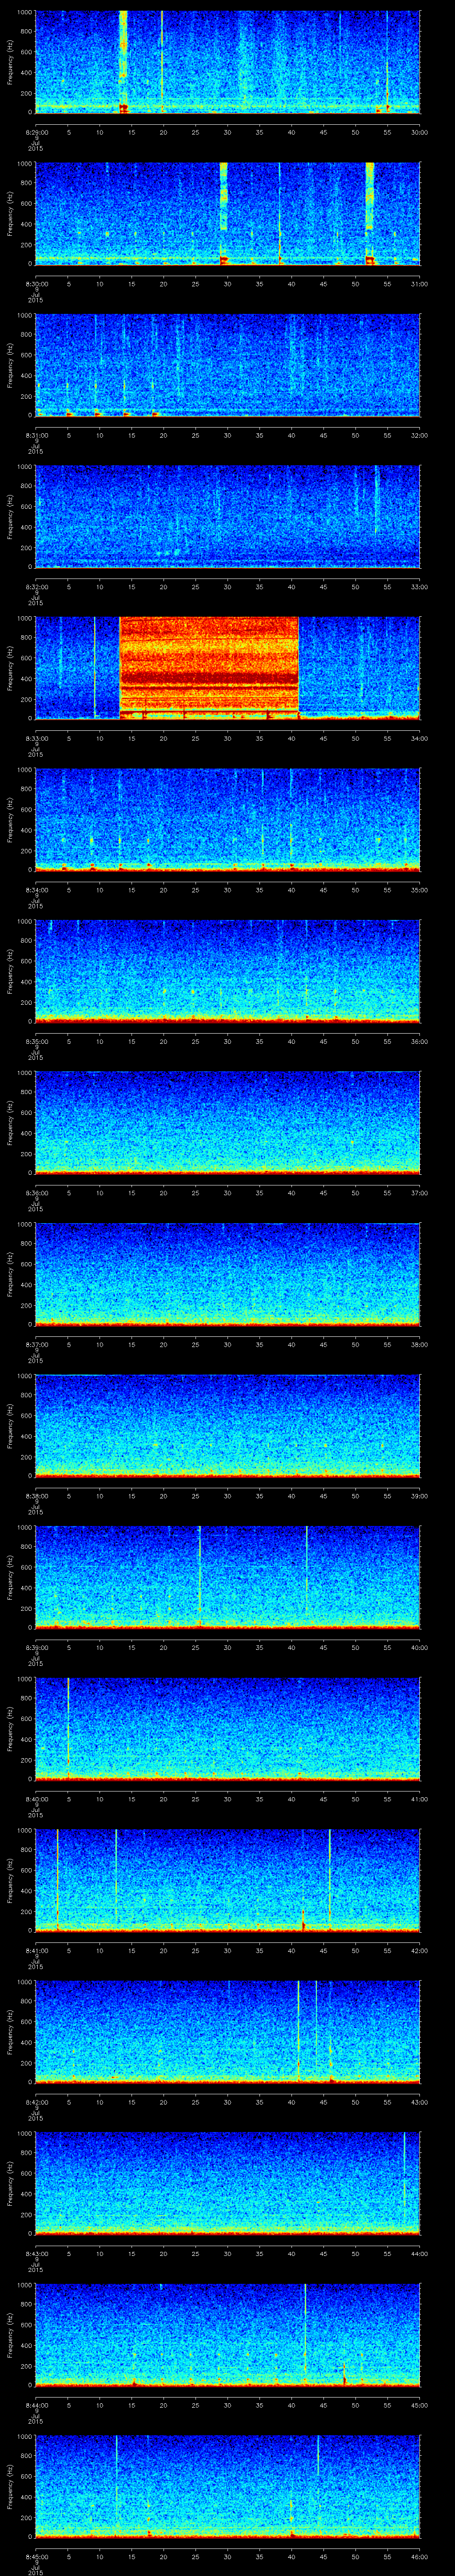This screenshot has width=455, height=2576.
Task: Open the 8:36 spectrogram panel
Action: (227, 1122)
